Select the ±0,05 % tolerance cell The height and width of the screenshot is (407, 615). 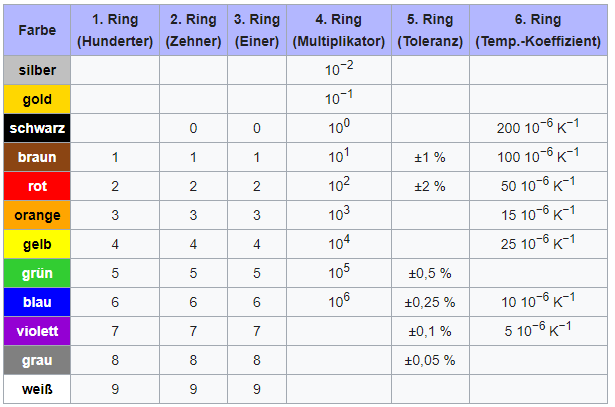430,360
